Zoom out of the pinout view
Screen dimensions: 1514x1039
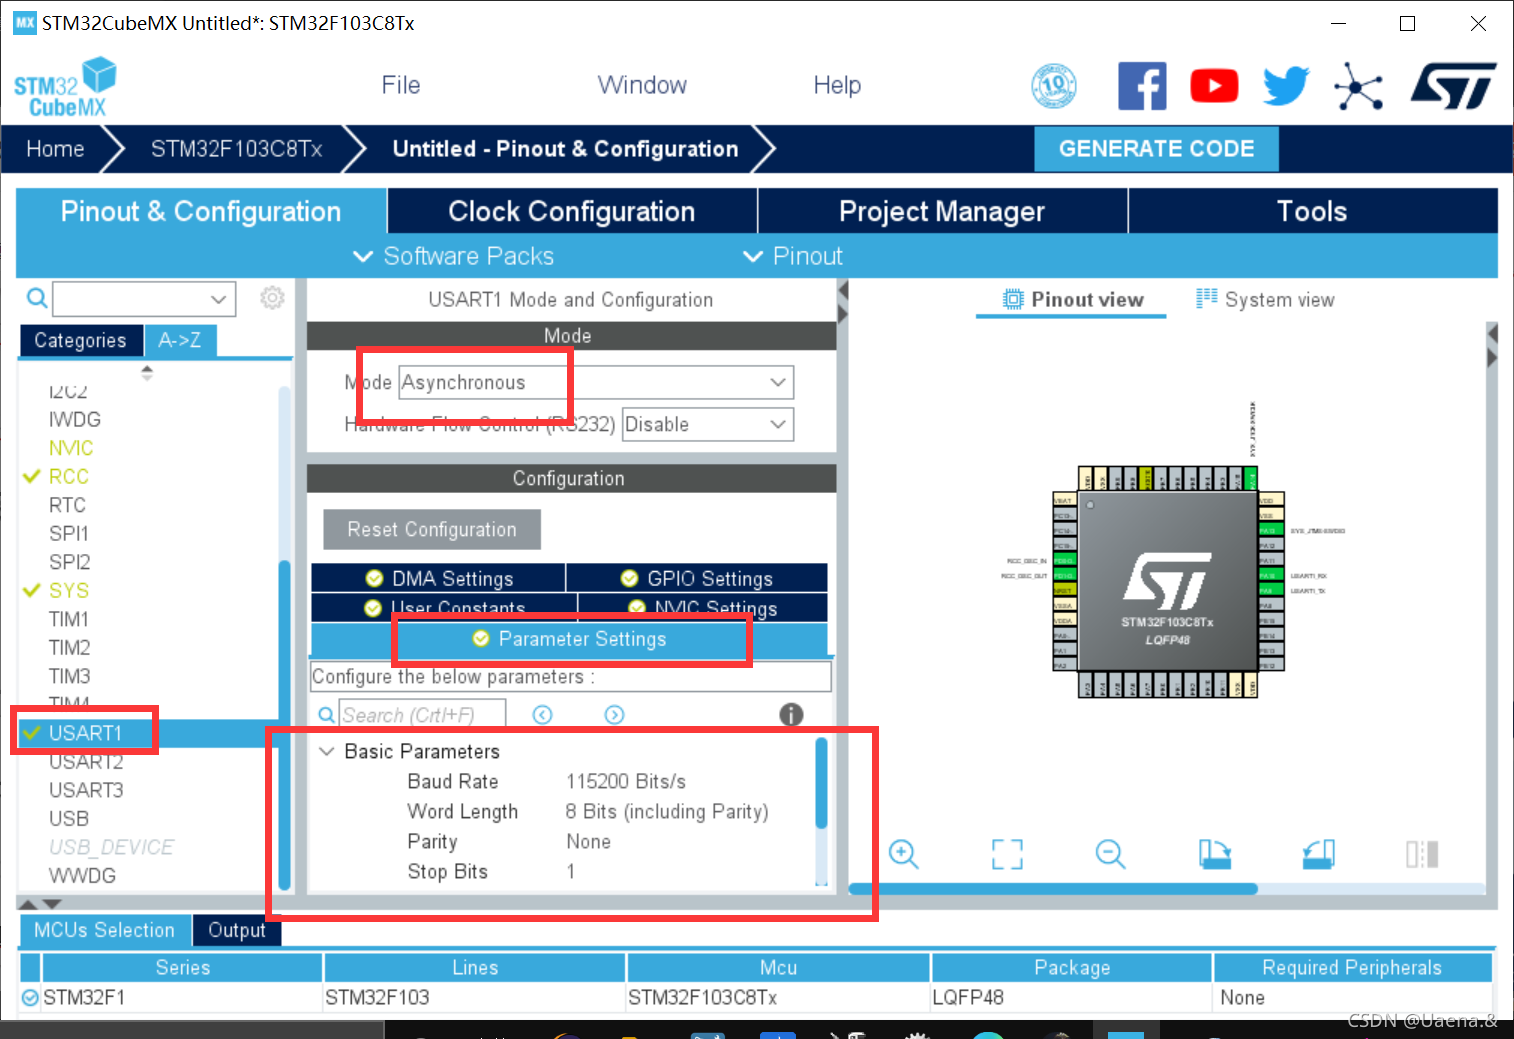coord(1110,854)
